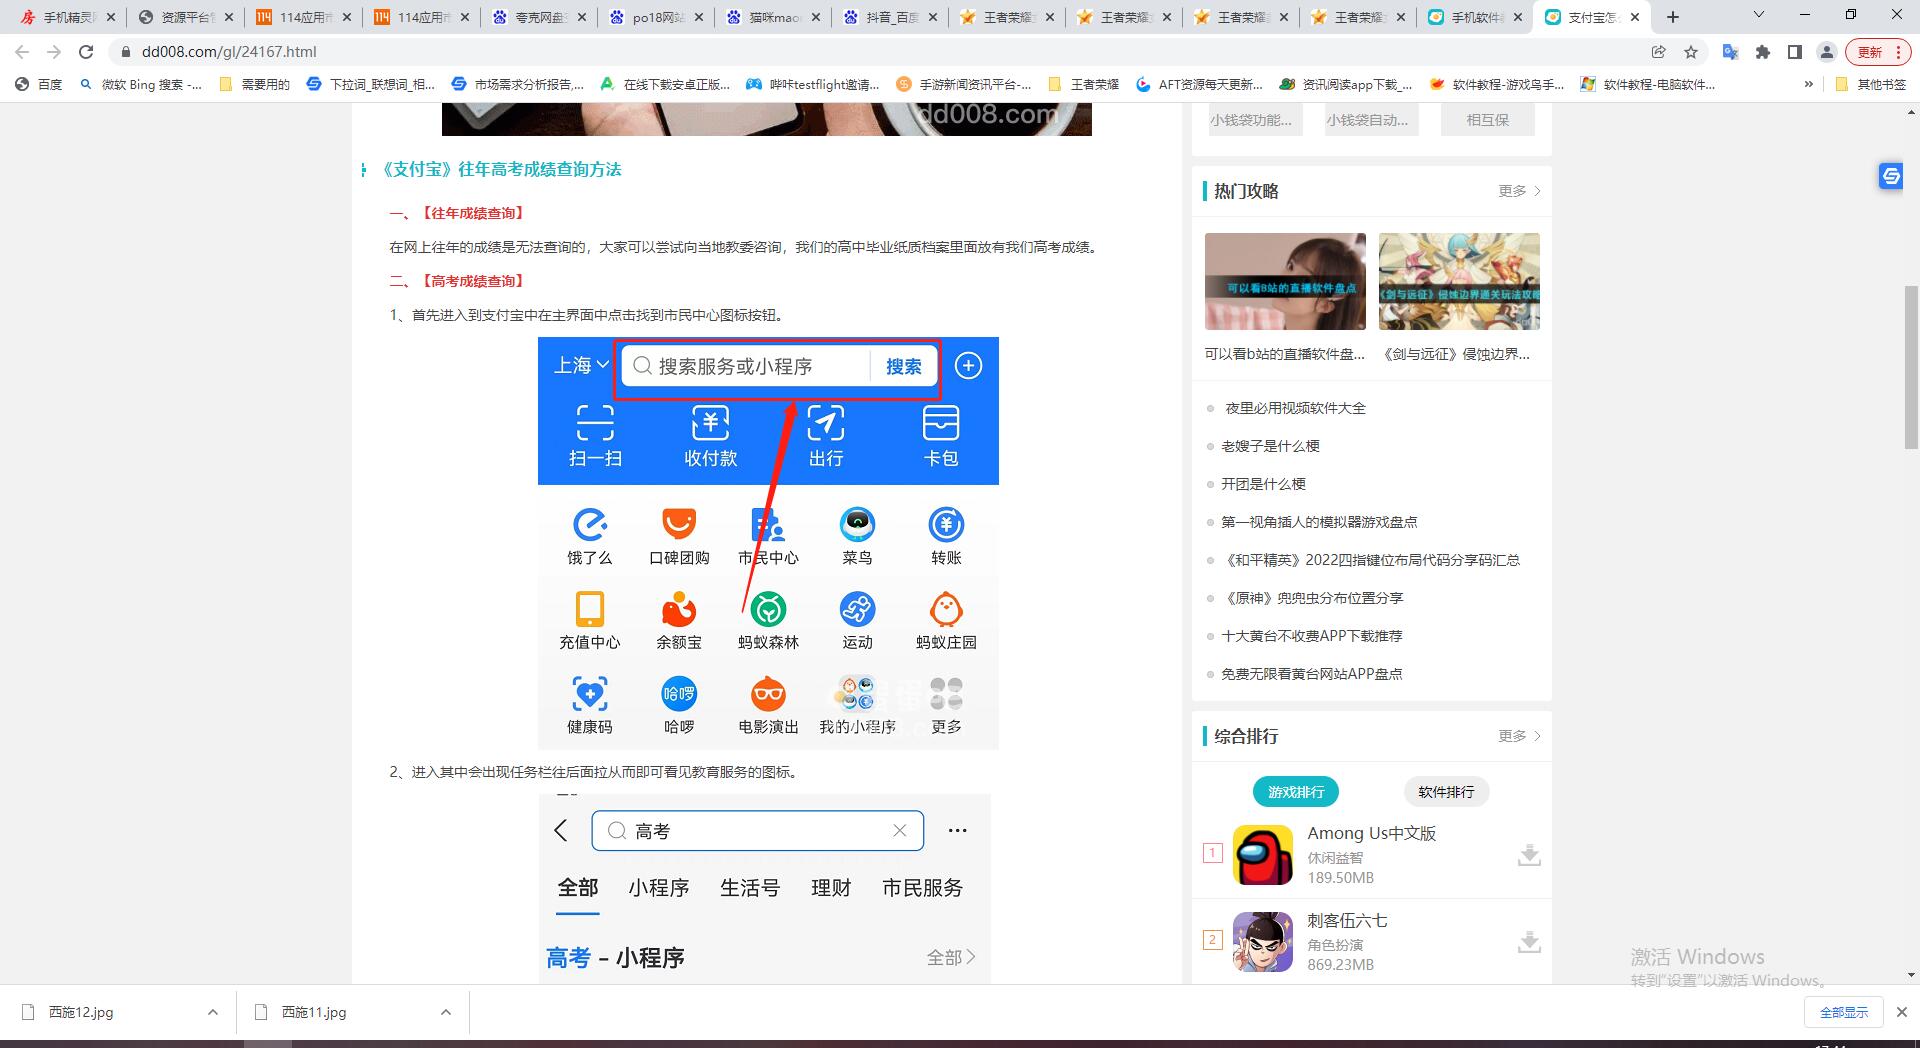1920x1048 pixels.
Task: Click the 饿了么 icon in image
Action: pos(590,537)
